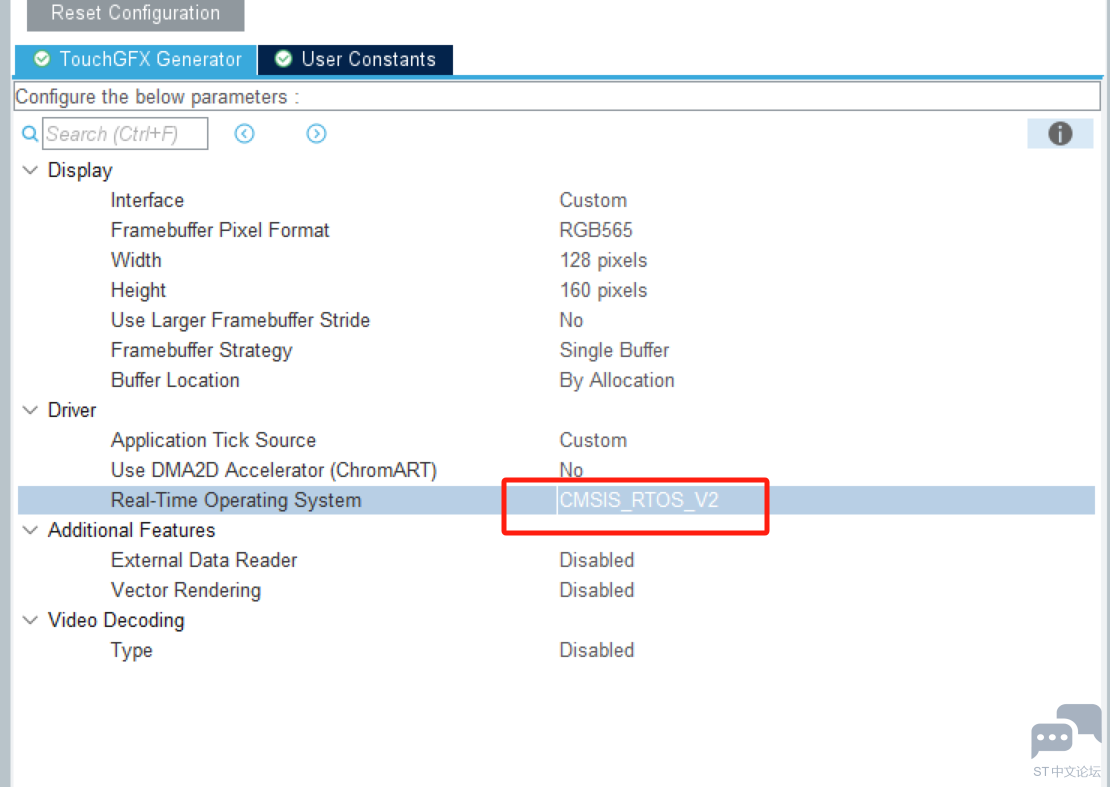Collapse the Display section

30,170
